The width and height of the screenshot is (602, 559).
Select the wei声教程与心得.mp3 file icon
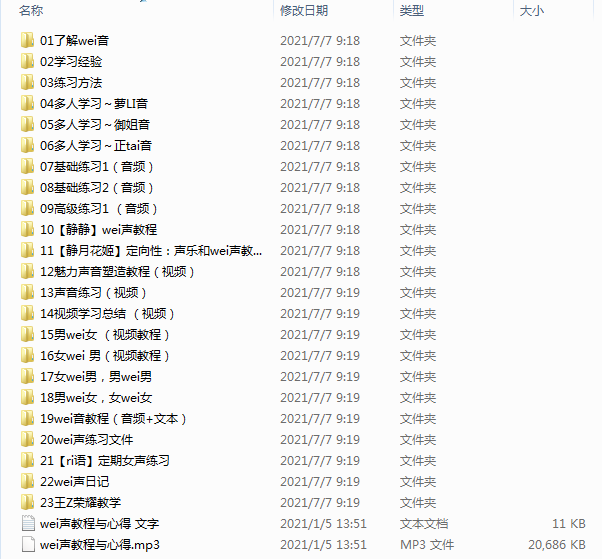(x=28, y=544)
